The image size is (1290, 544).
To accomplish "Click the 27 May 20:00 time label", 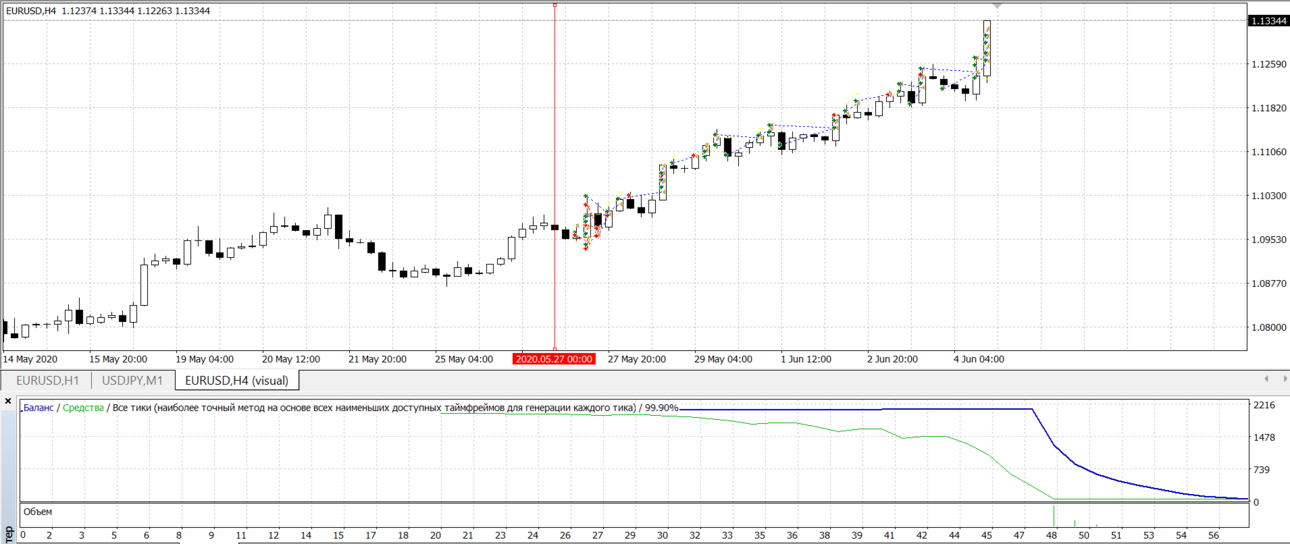I will click(x=638, y=359).
